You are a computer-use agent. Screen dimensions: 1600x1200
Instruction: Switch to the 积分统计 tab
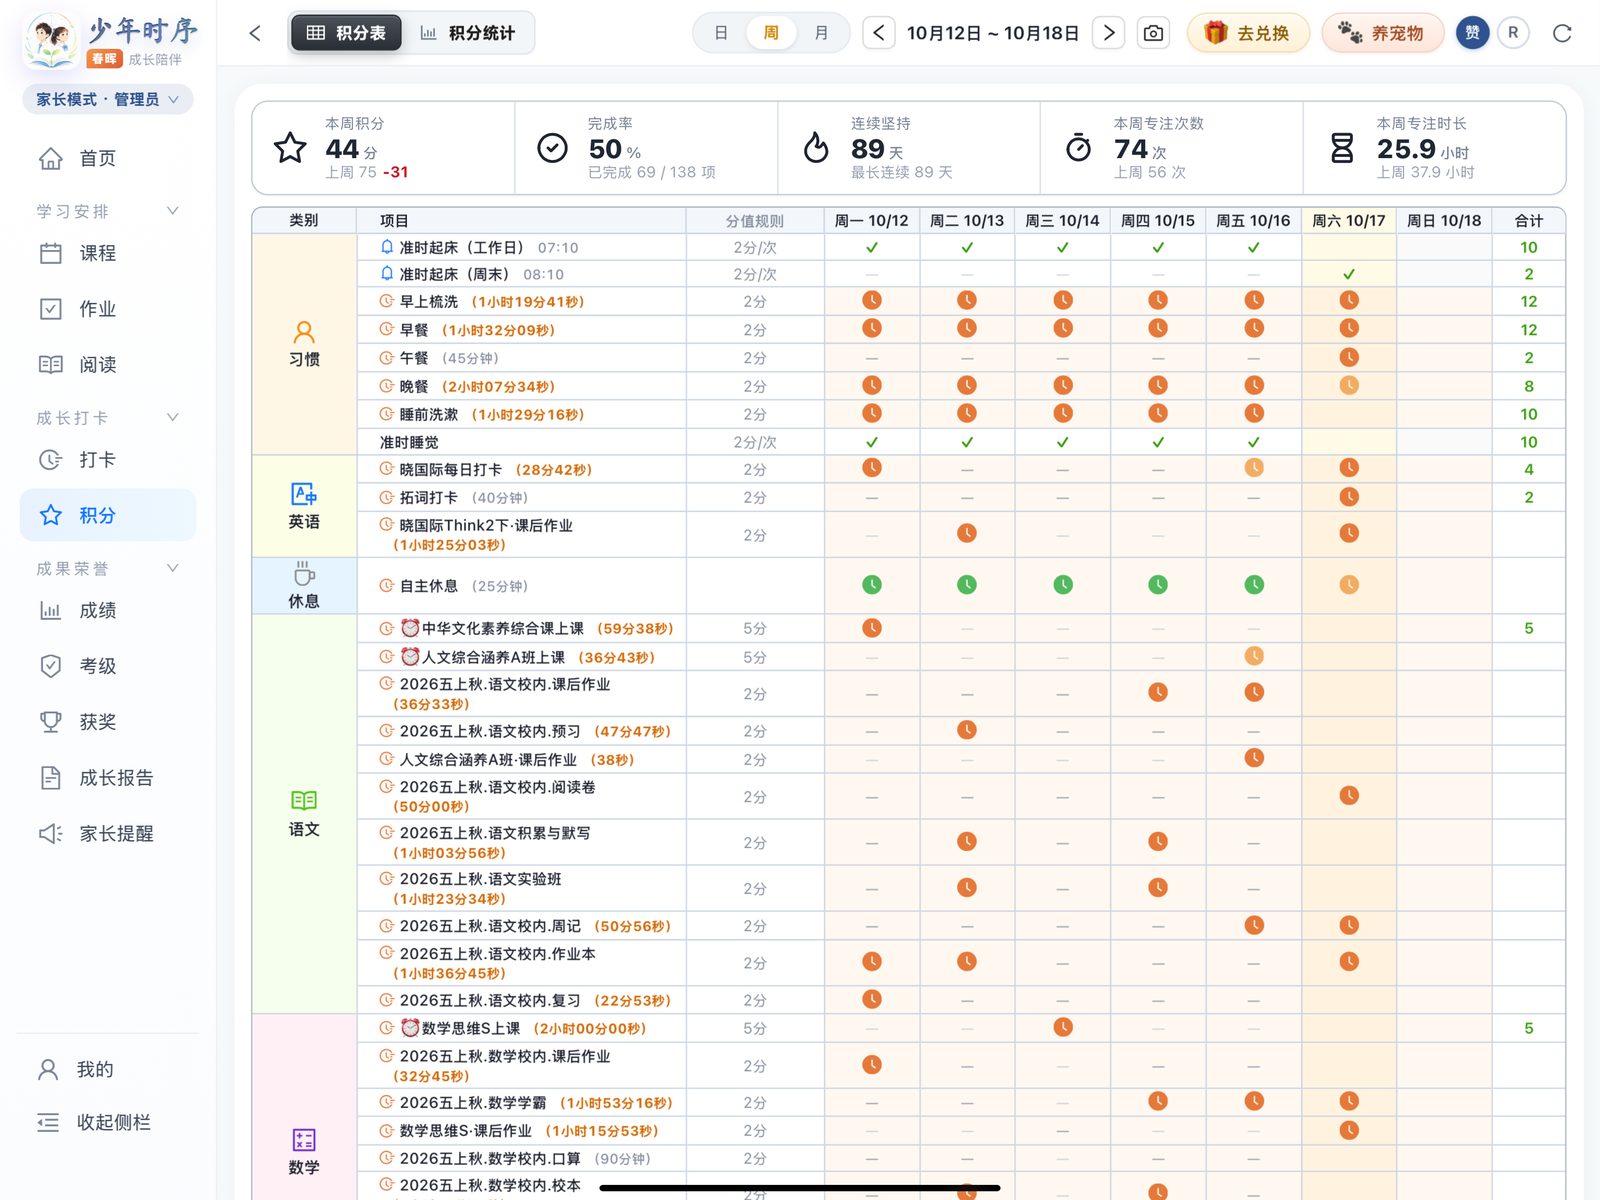click(468, 33)
